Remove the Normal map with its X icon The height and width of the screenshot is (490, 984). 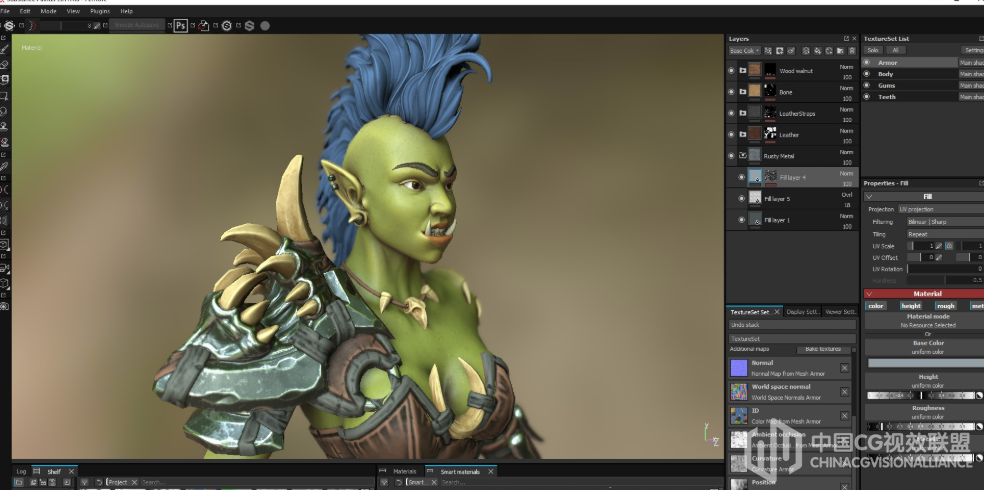coord(845,368)
